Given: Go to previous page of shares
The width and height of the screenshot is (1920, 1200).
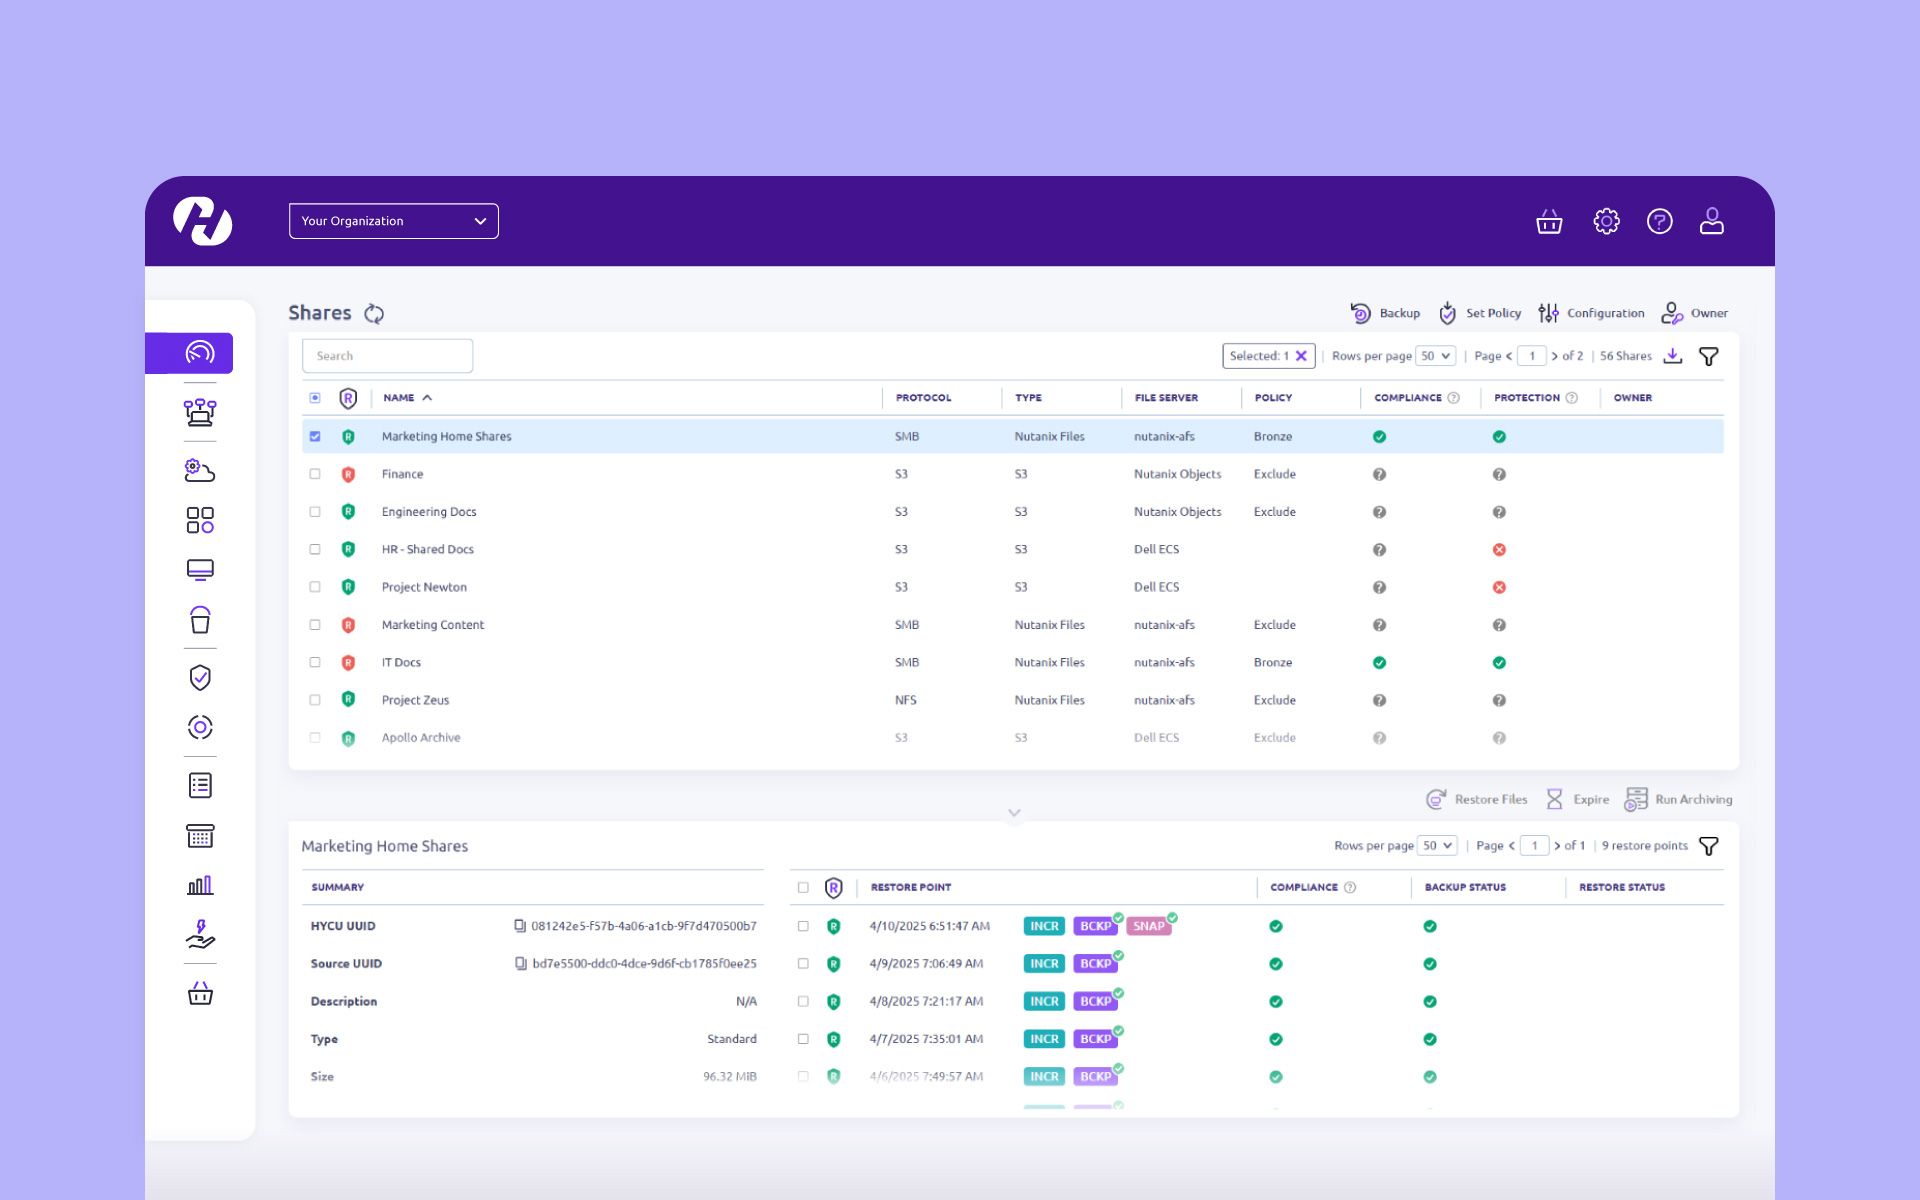Looking at the screenshot, I should 1509,356.
